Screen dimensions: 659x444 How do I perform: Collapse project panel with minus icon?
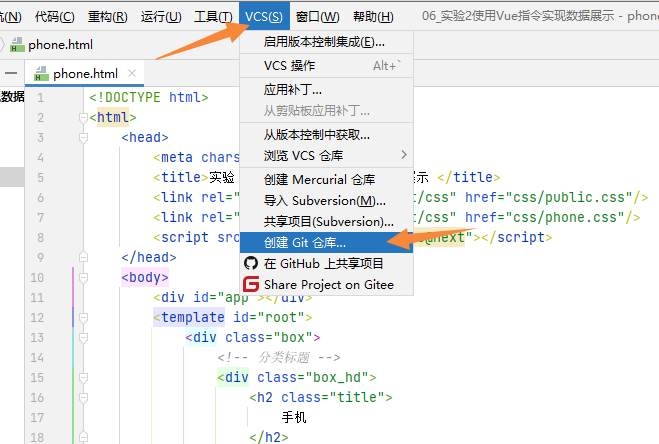11,73
